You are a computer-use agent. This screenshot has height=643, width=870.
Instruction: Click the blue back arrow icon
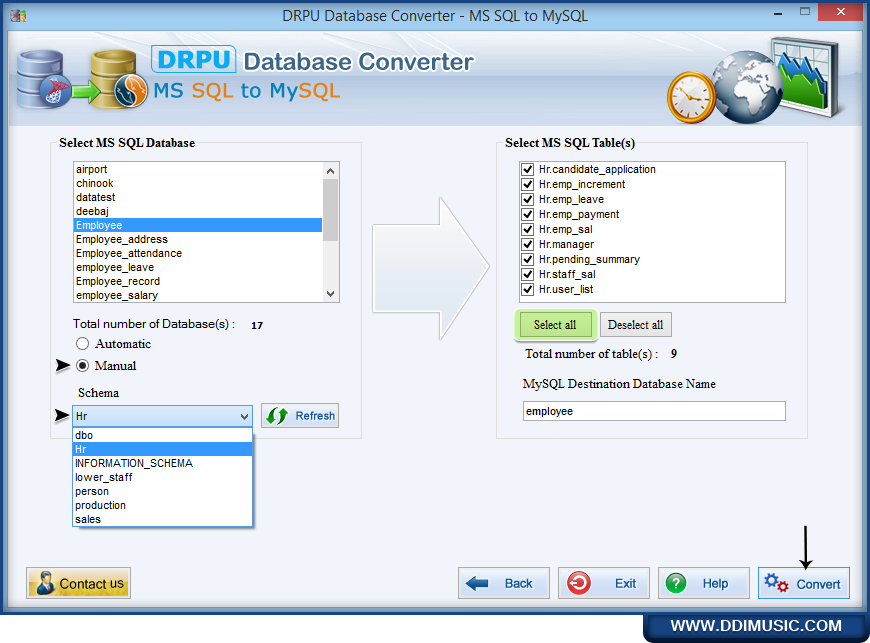pos(477,583)
